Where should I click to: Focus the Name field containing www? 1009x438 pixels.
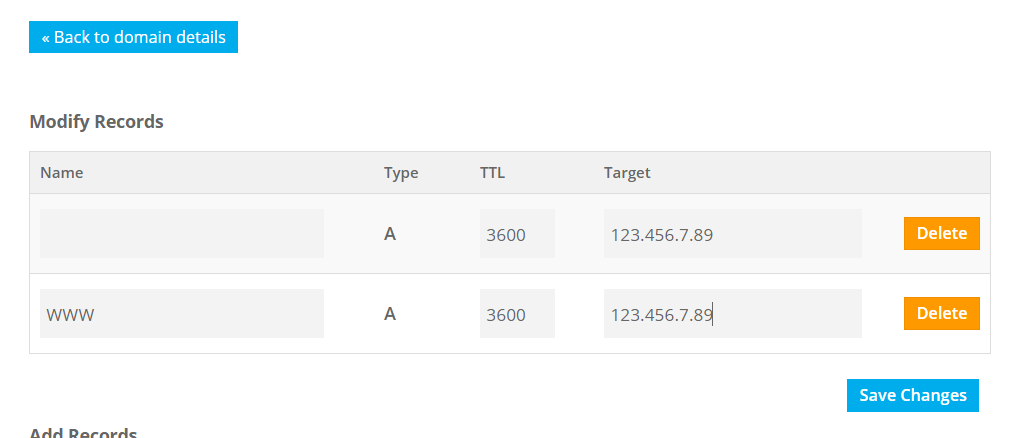[182, 314]
